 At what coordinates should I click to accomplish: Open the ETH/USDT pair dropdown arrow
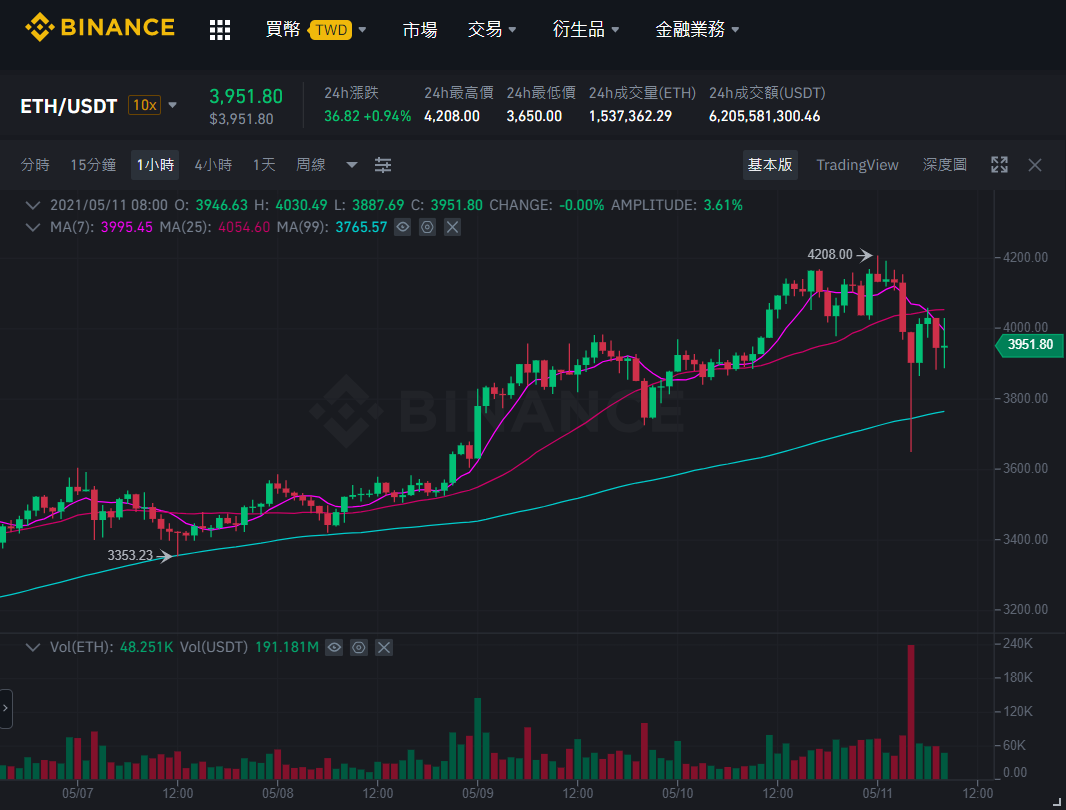click(x=172, y=105)
